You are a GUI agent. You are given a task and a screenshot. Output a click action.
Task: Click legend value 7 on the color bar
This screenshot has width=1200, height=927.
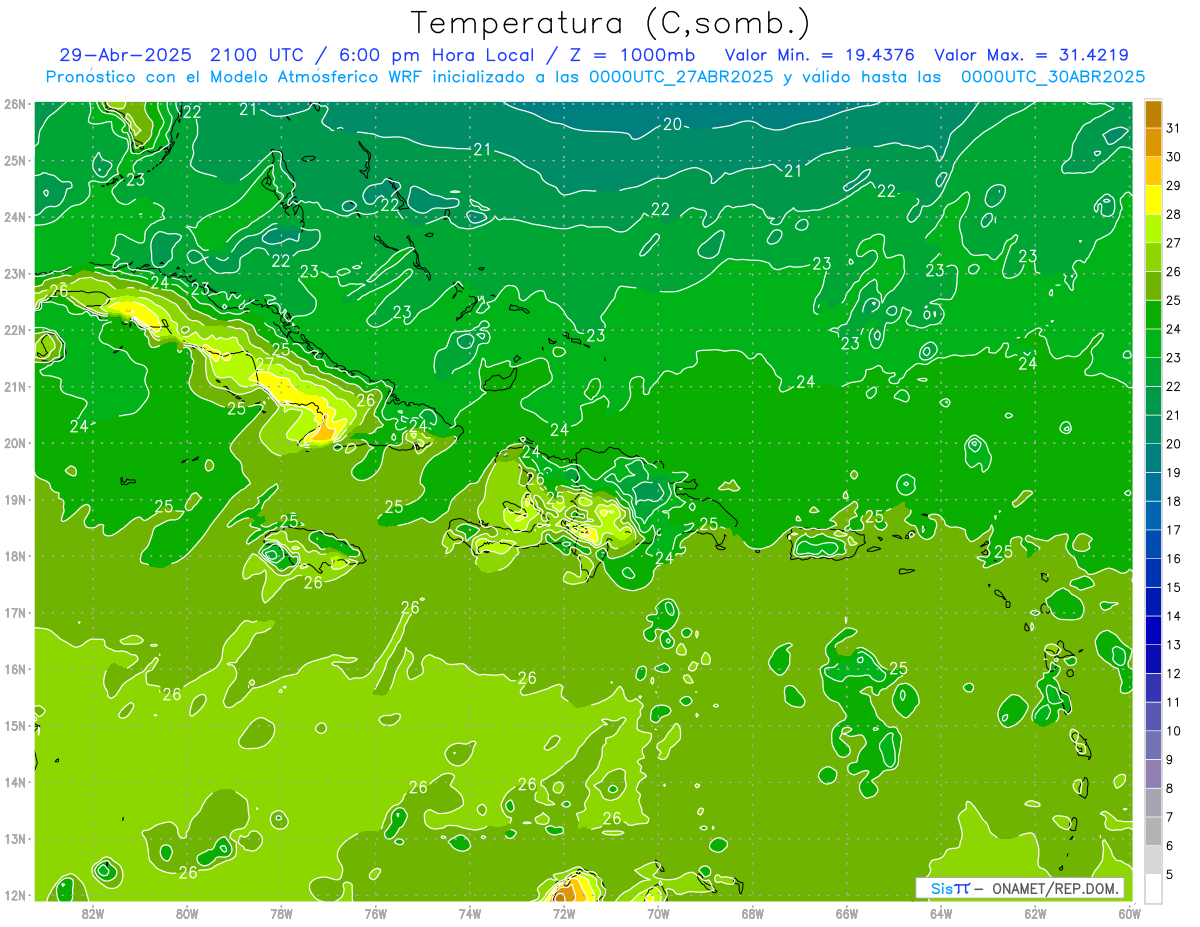[1170, 816]
